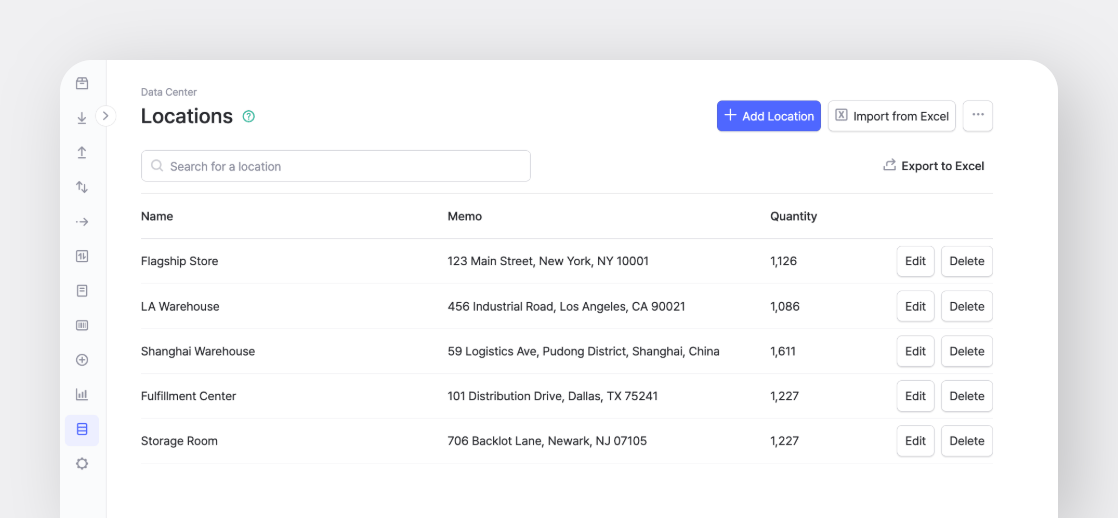The width and height of the screenshot is (1118, 518).
Task: Select the Storage Room name
Action: tap(180, 441)
